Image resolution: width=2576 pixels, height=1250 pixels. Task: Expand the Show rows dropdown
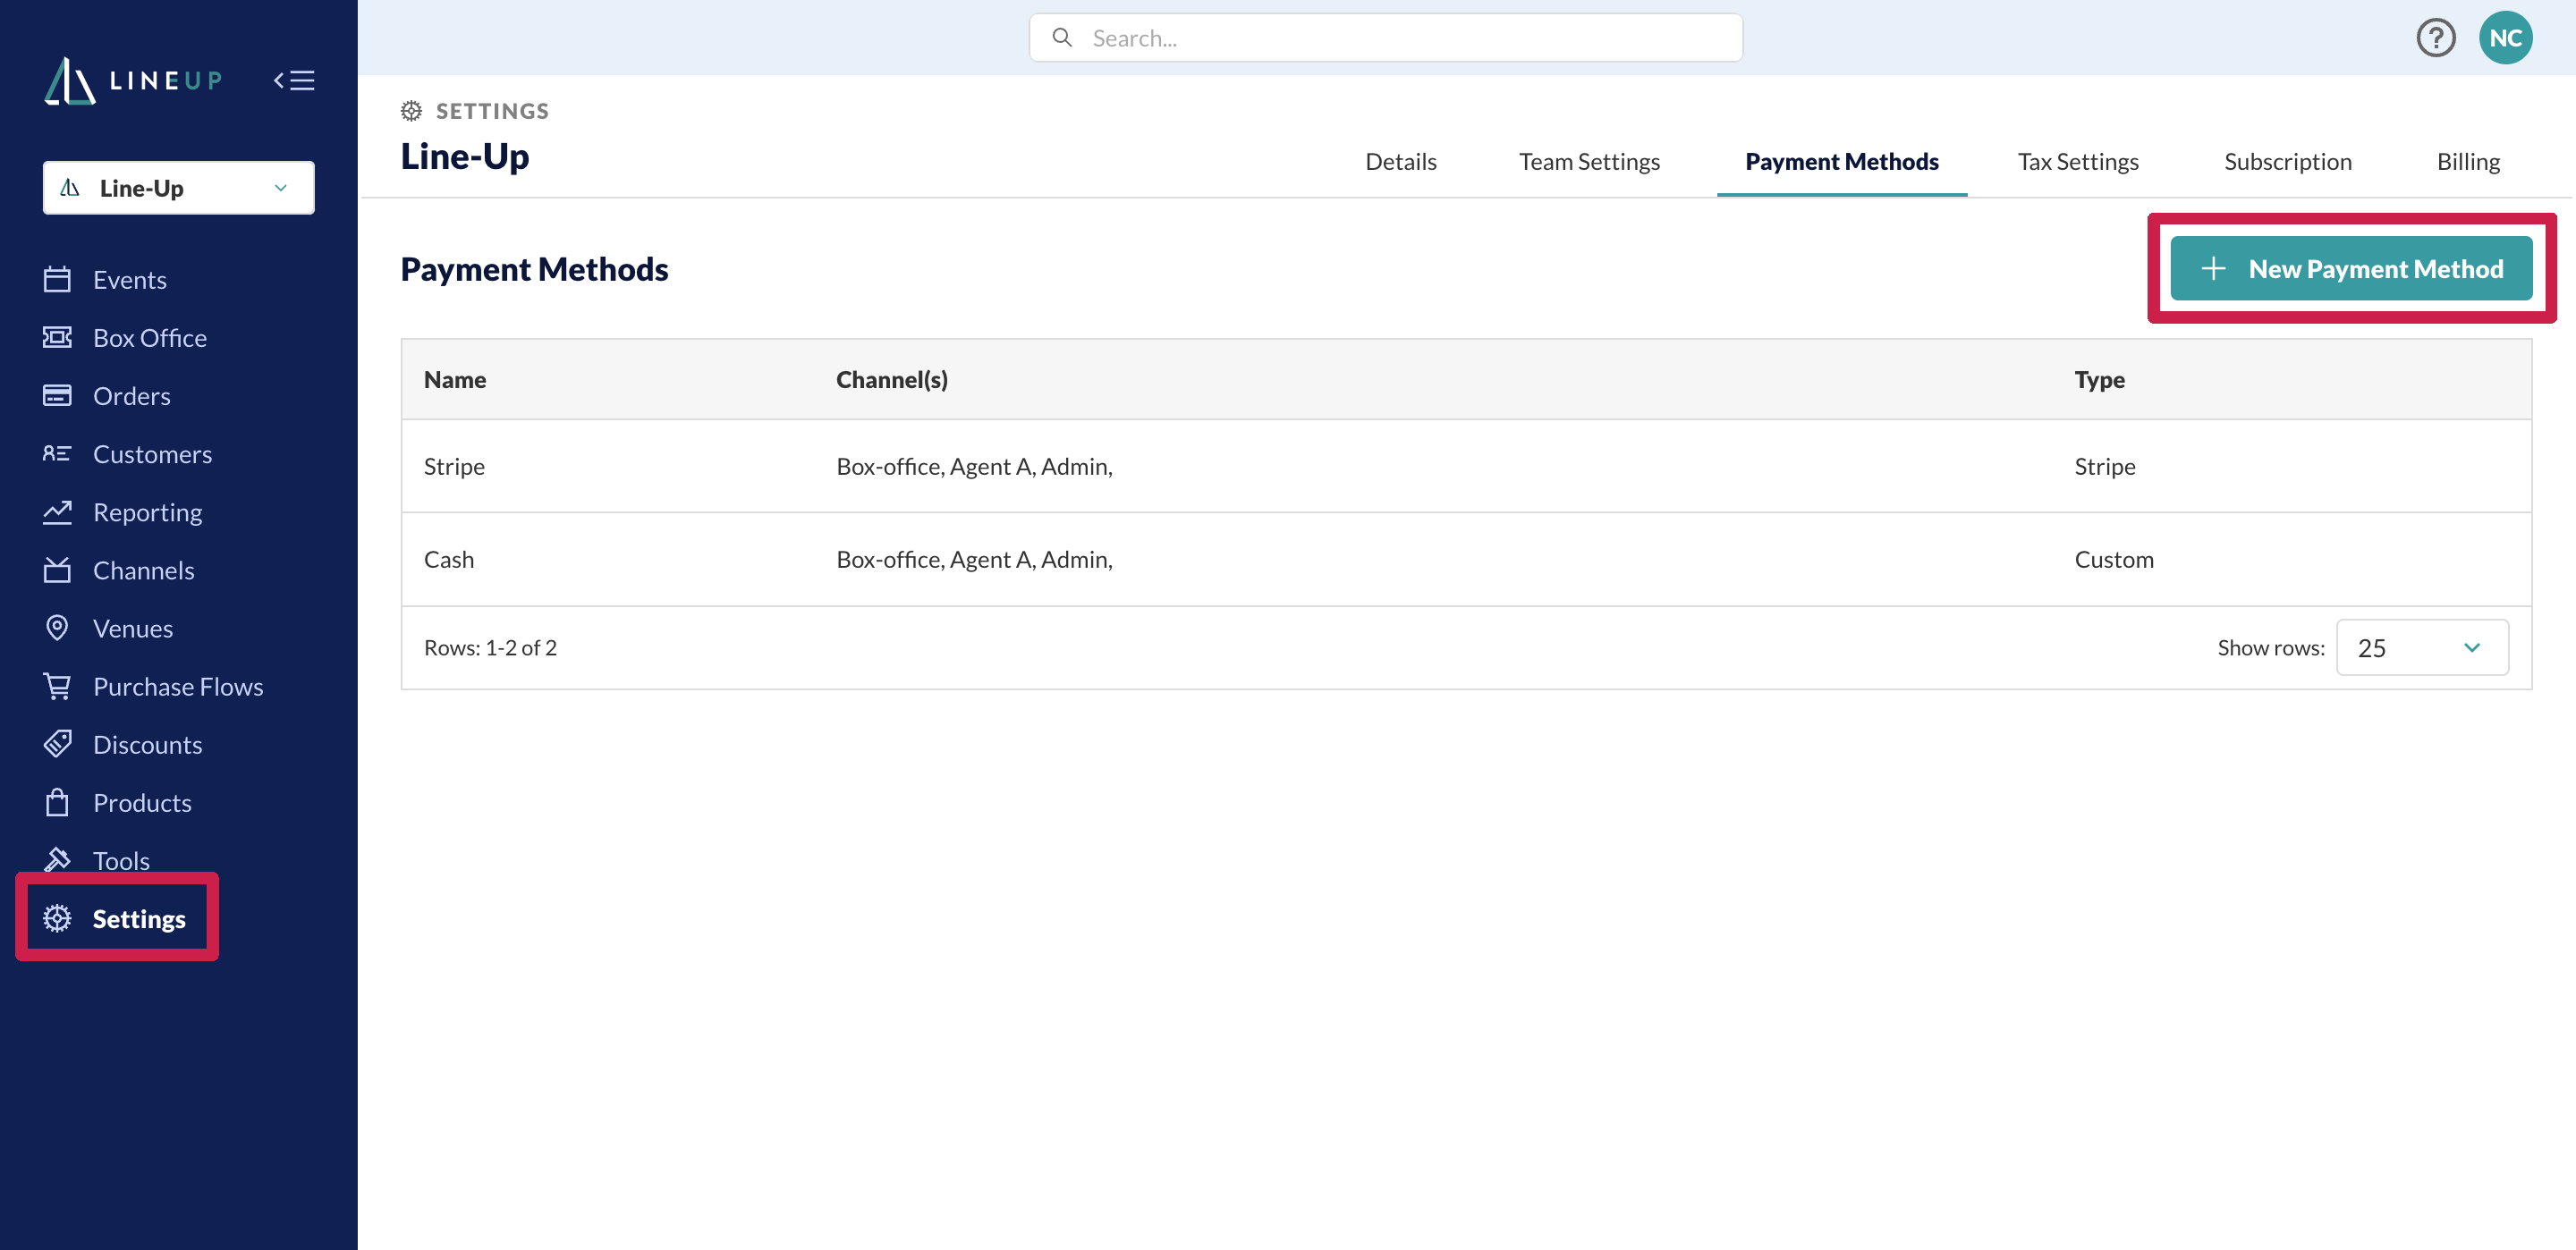click(2421, 647)
